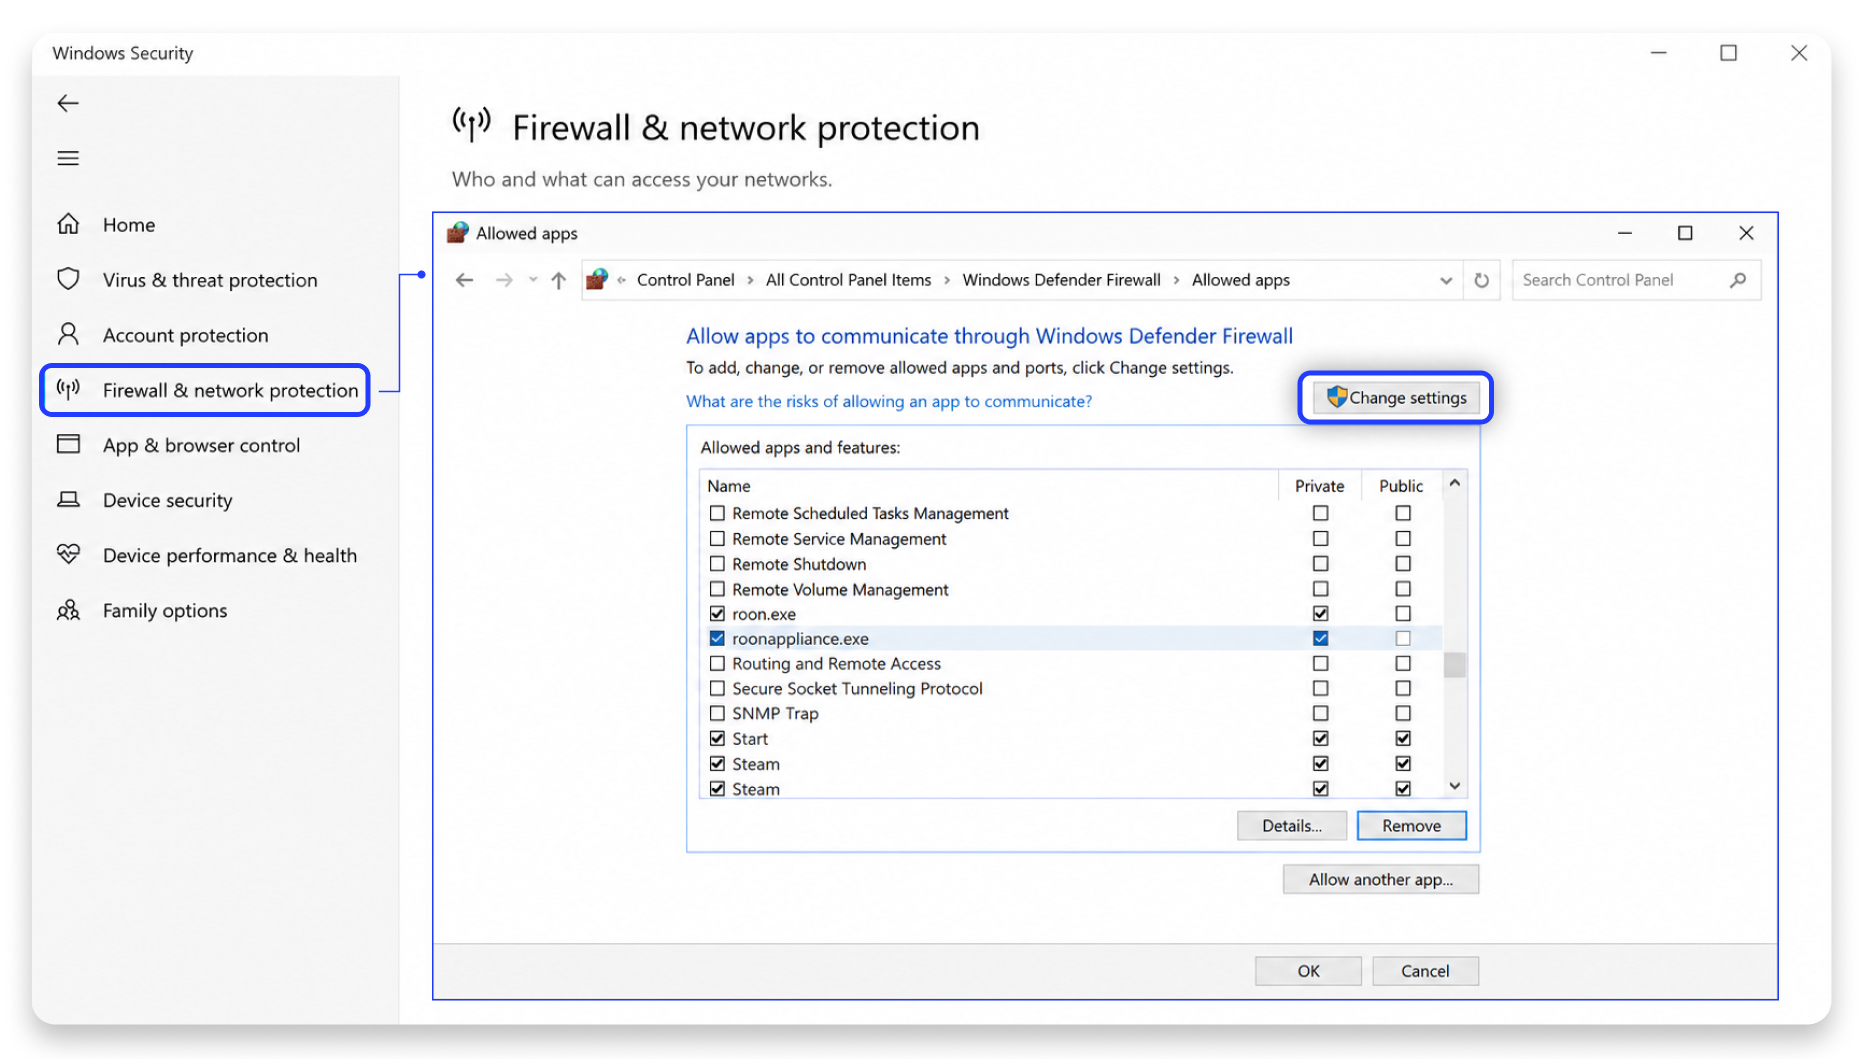Toggle Public checkbox for Secure Socket Tunneling Protocol
This screenshot has height=1059, width=1868.
click(1403, 688)
